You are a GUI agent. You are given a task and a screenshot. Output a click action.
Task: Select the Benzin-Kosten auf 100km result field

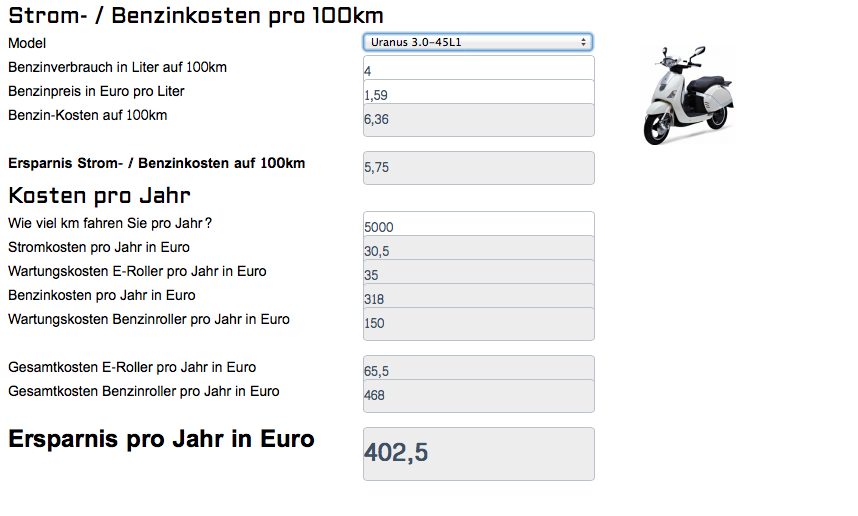478,119
